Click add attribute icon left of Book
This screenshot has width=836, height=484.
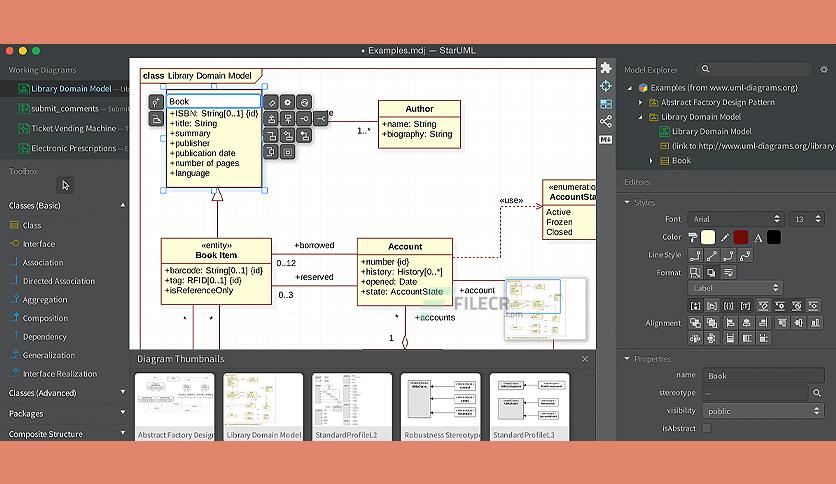[156, 102]
